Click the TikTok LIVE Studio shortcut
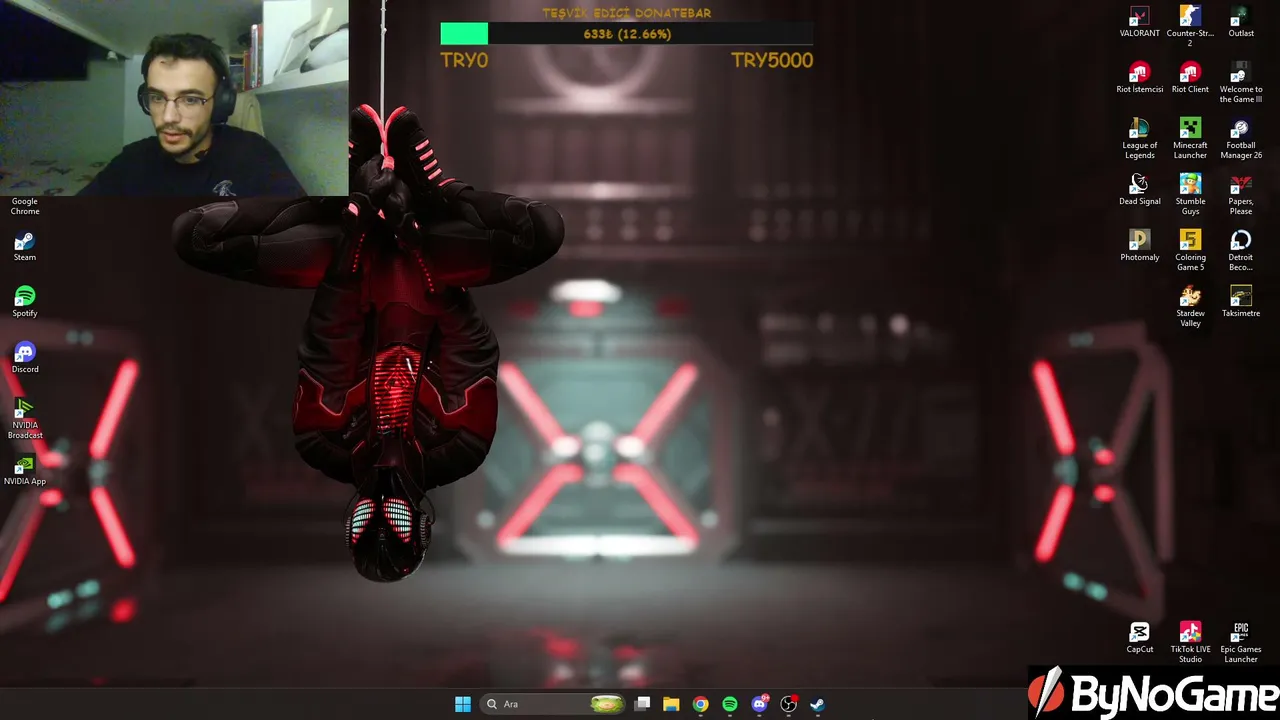1280x720 pixels. (x=1190, y=642)
